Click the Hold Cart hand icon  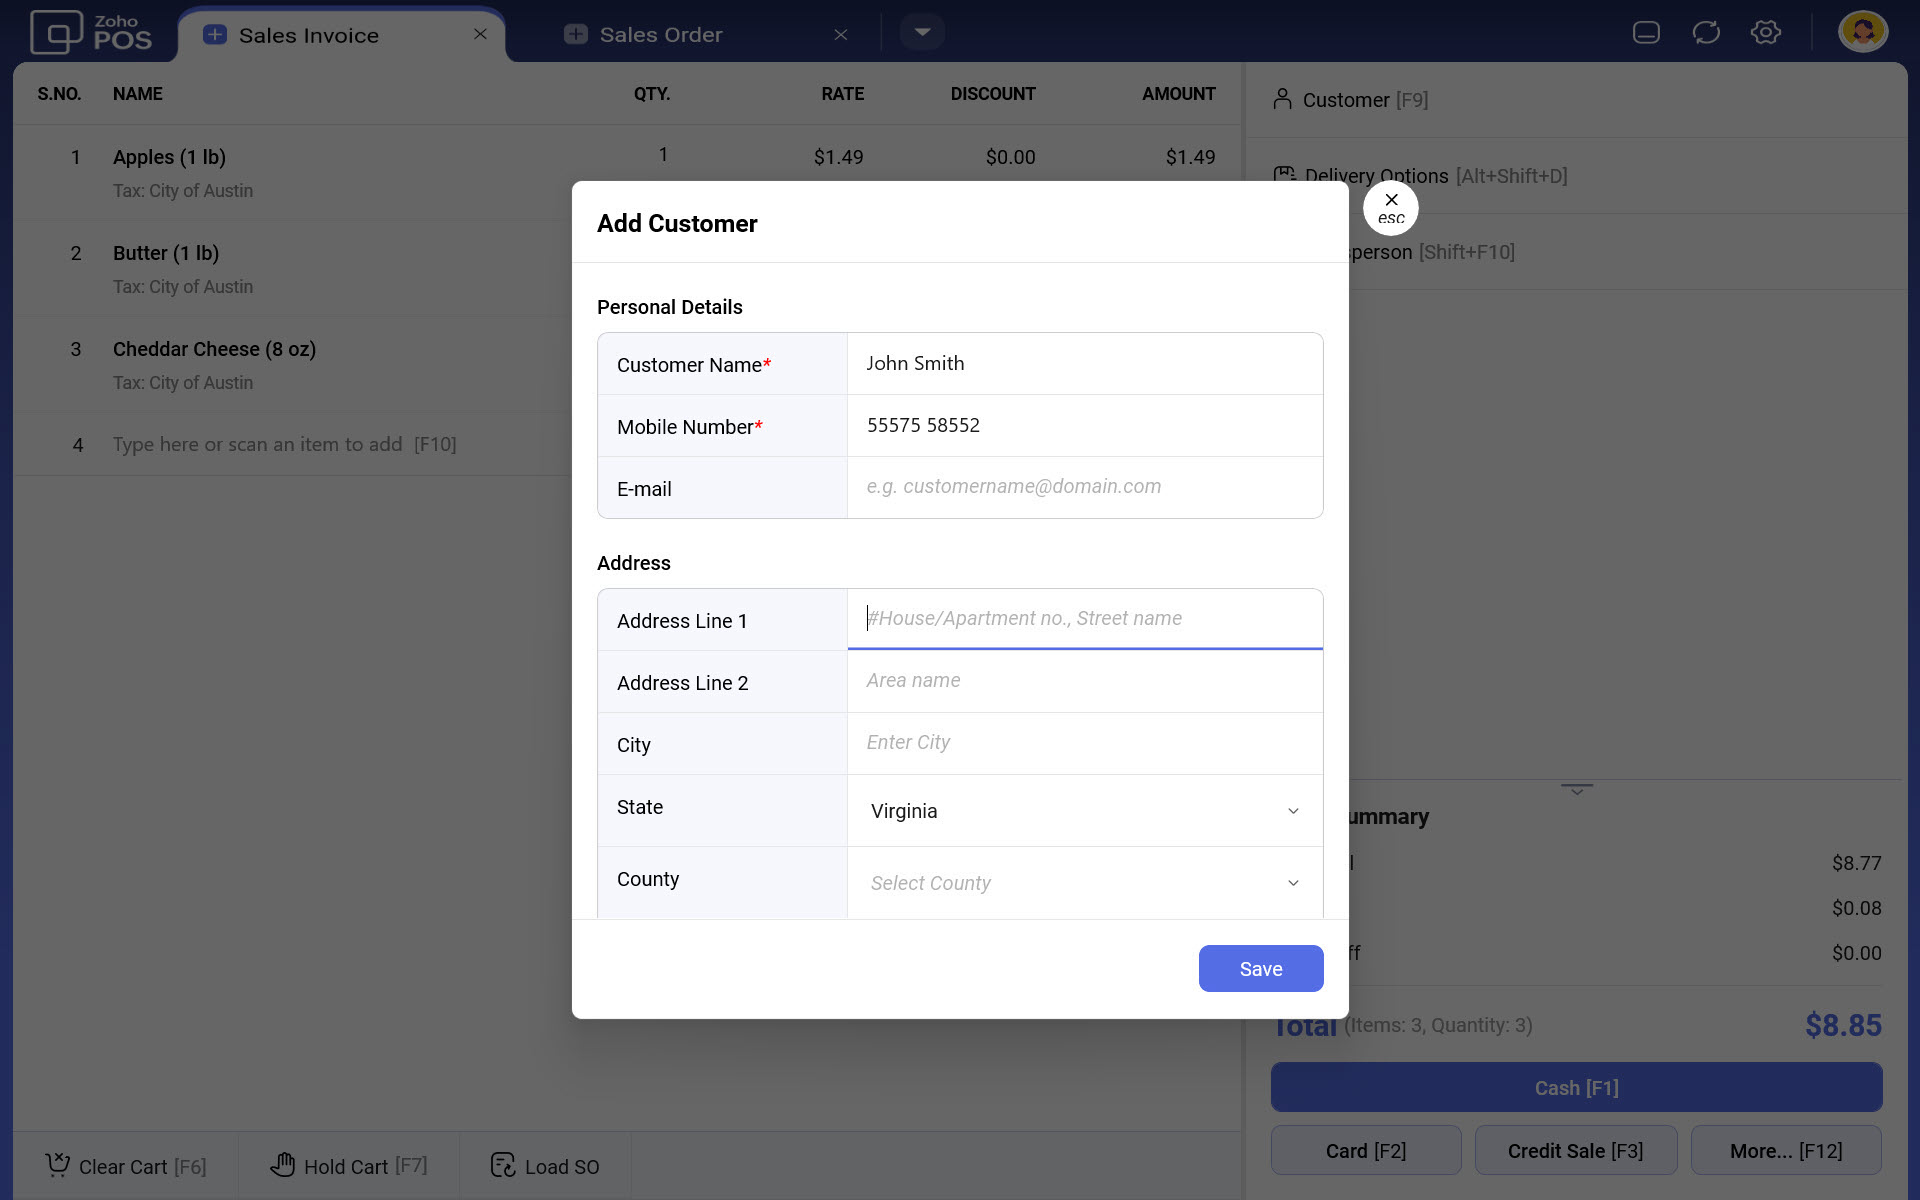click(x=283, y=1165)
